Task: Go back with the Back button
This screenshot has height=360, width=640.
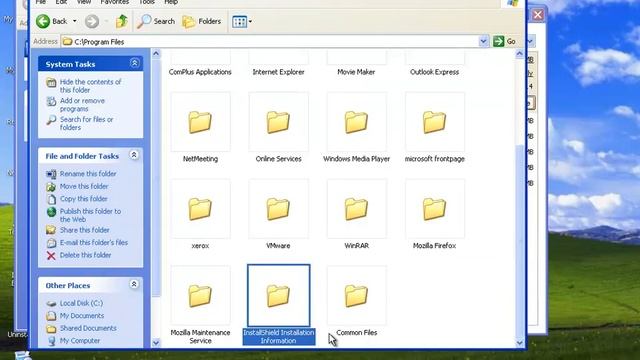Action: 52,21
